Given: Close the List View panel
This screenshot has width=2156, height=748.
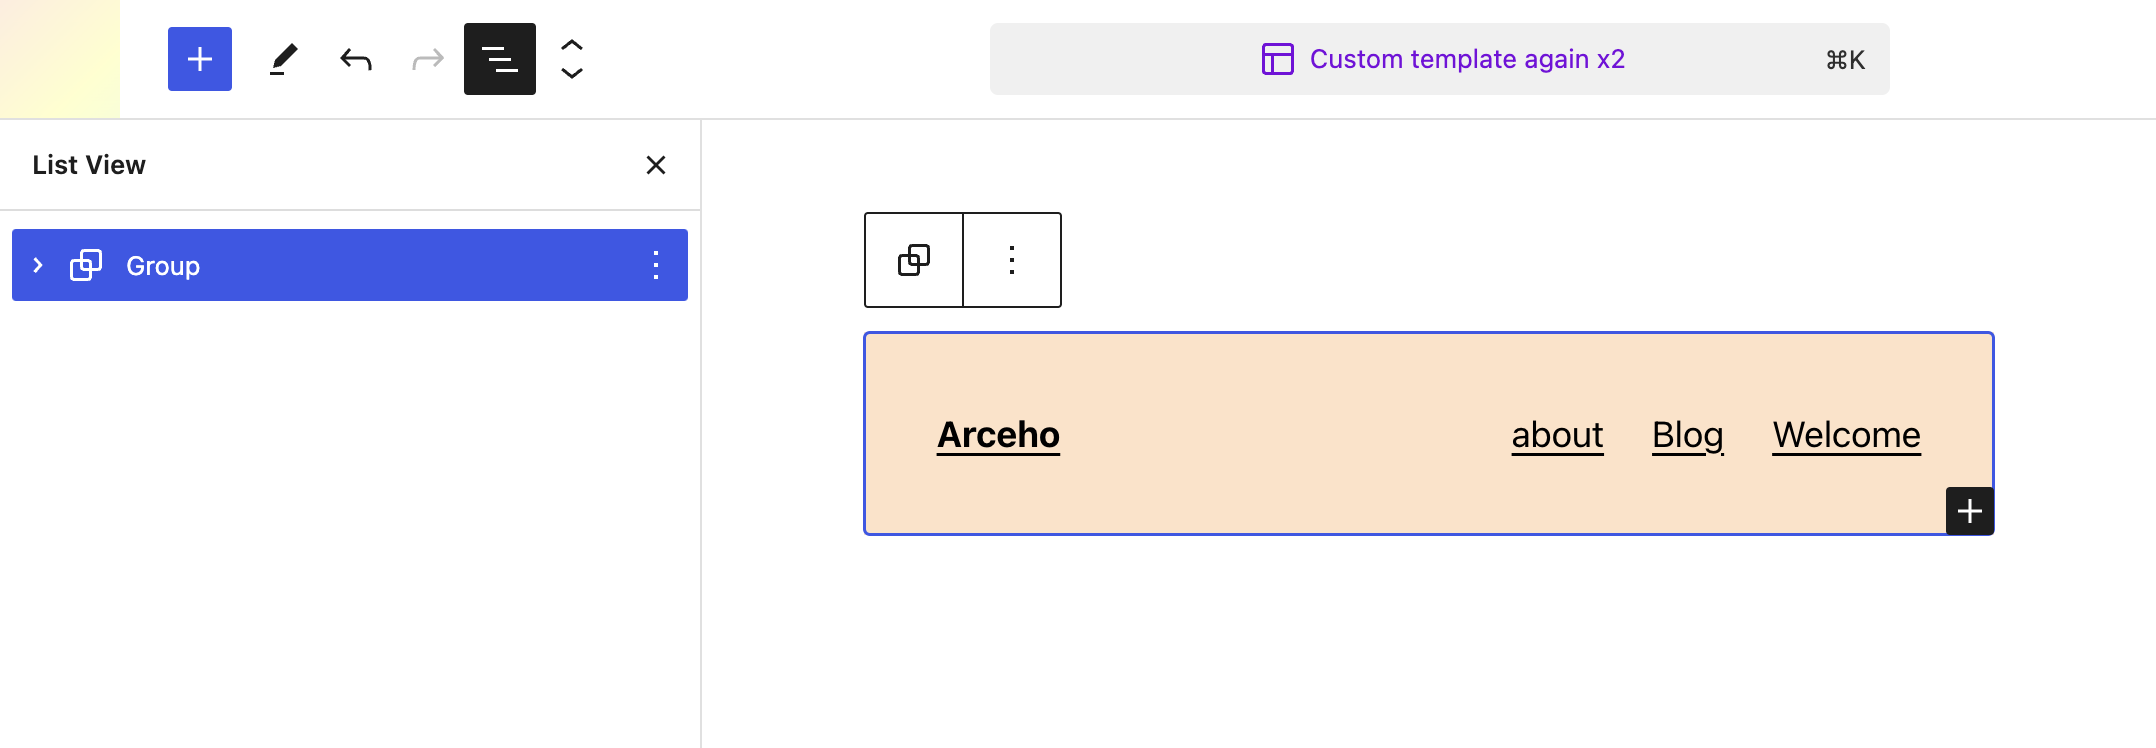Looking at the screenshot, I should tap(656, 165).
